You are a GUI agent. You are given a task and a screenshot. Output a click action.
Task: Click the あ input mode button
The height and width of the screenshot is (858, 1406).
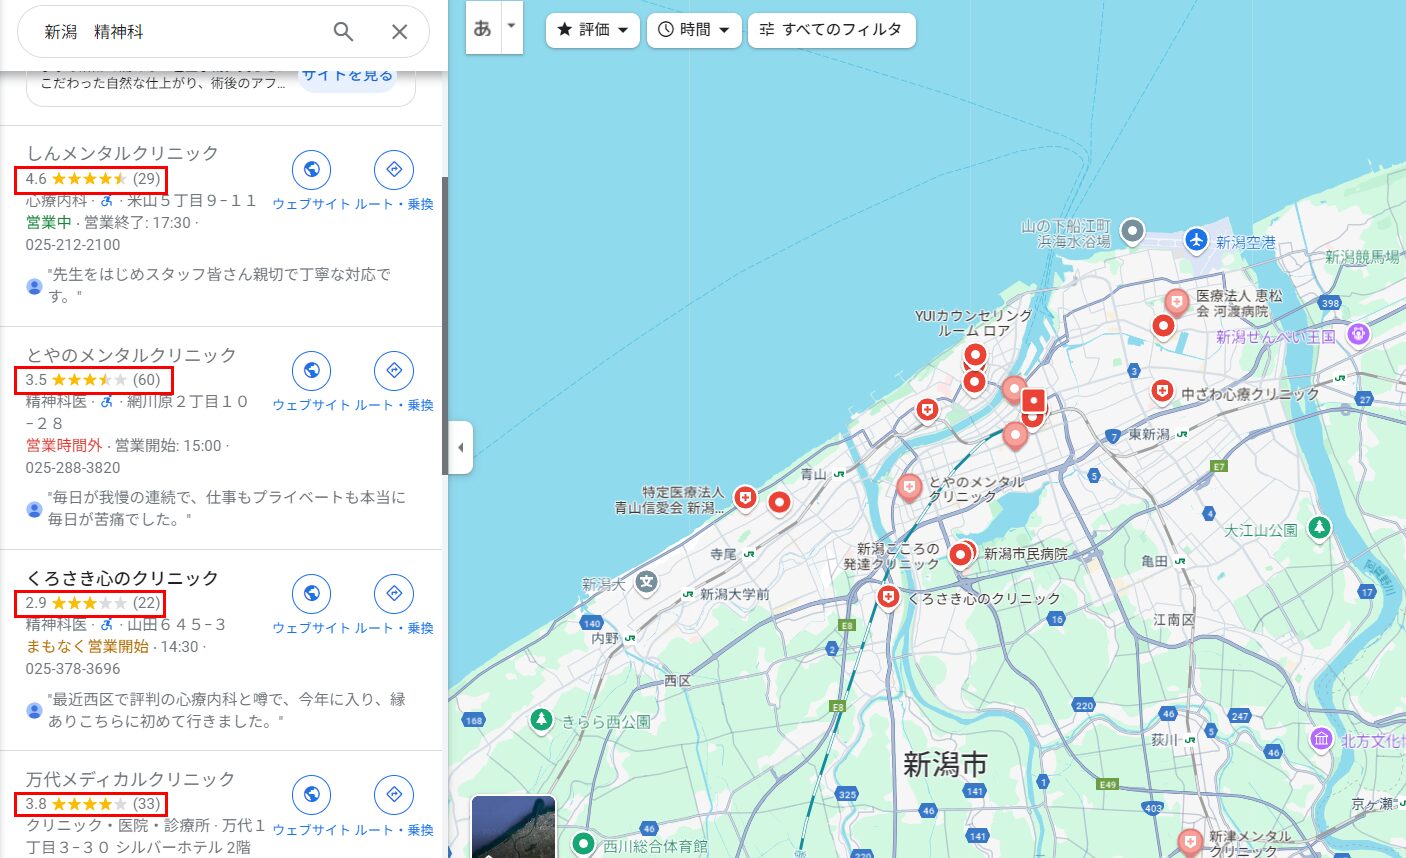[483, 27]
